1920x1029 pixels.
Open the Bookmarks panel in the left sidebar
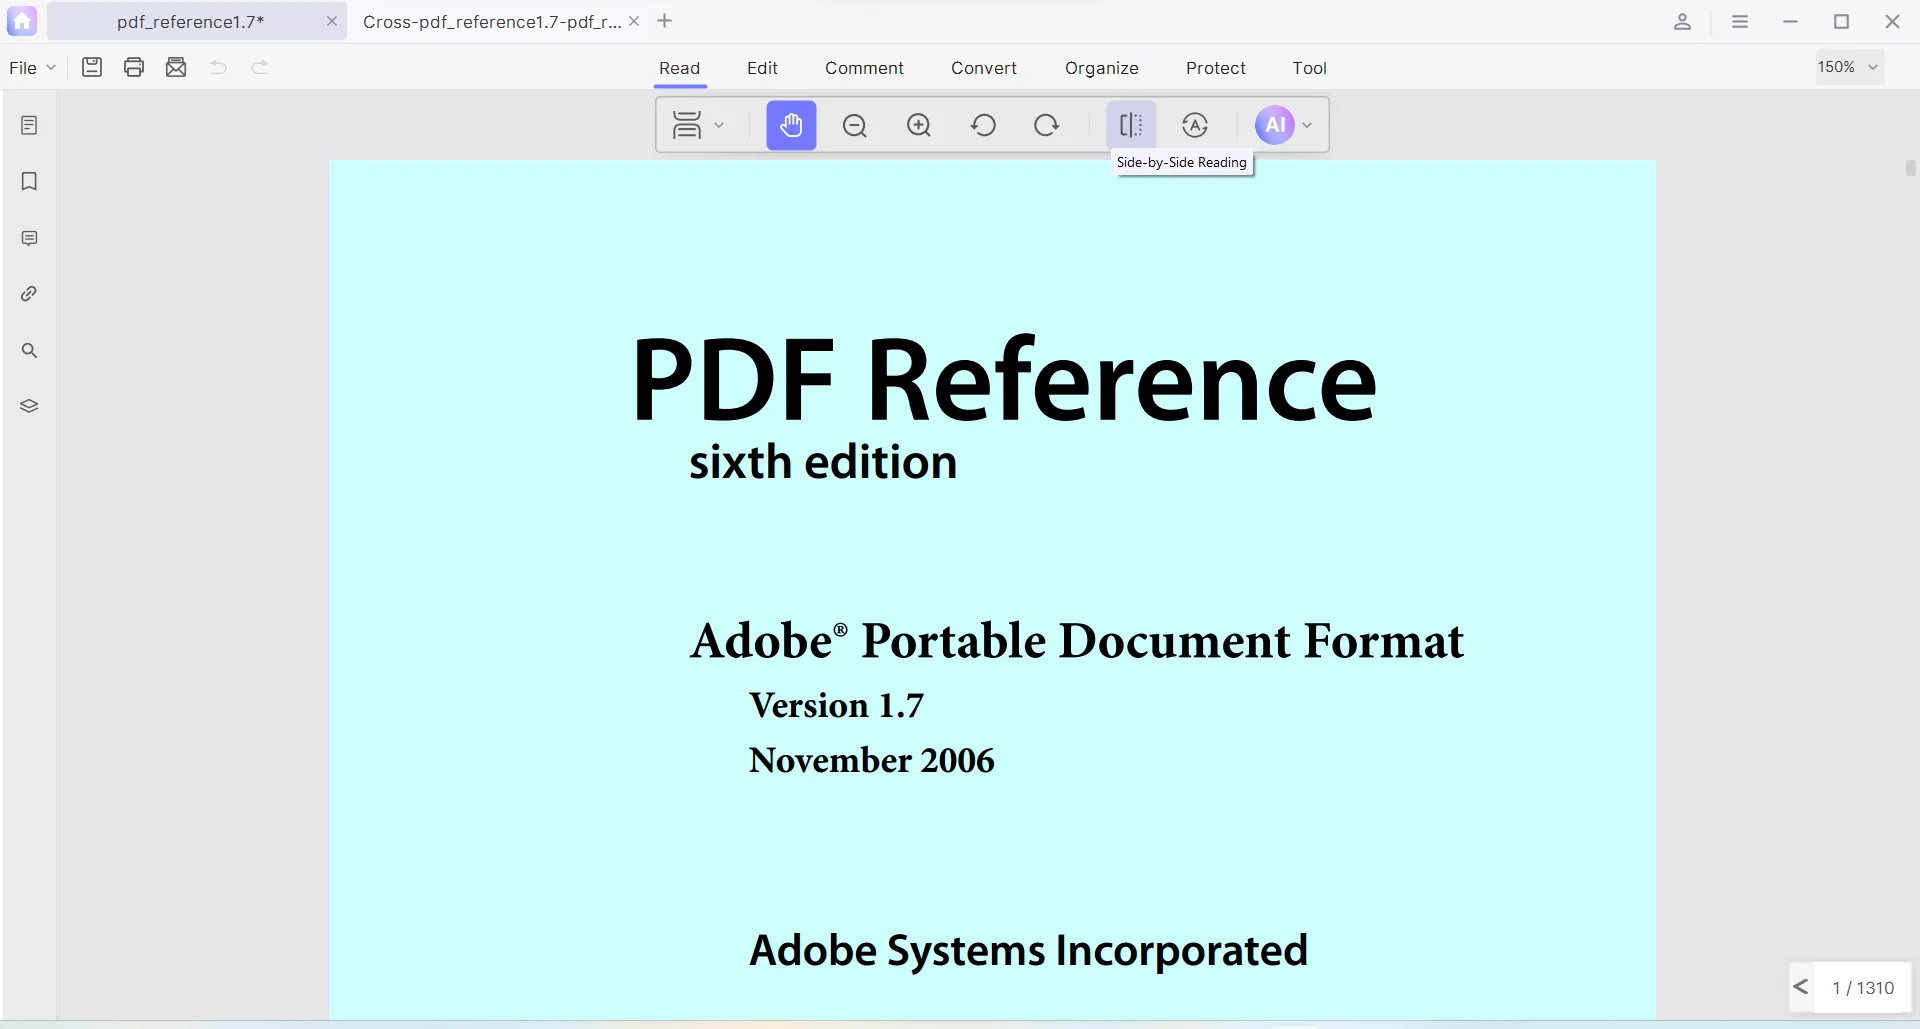point(29,181)
